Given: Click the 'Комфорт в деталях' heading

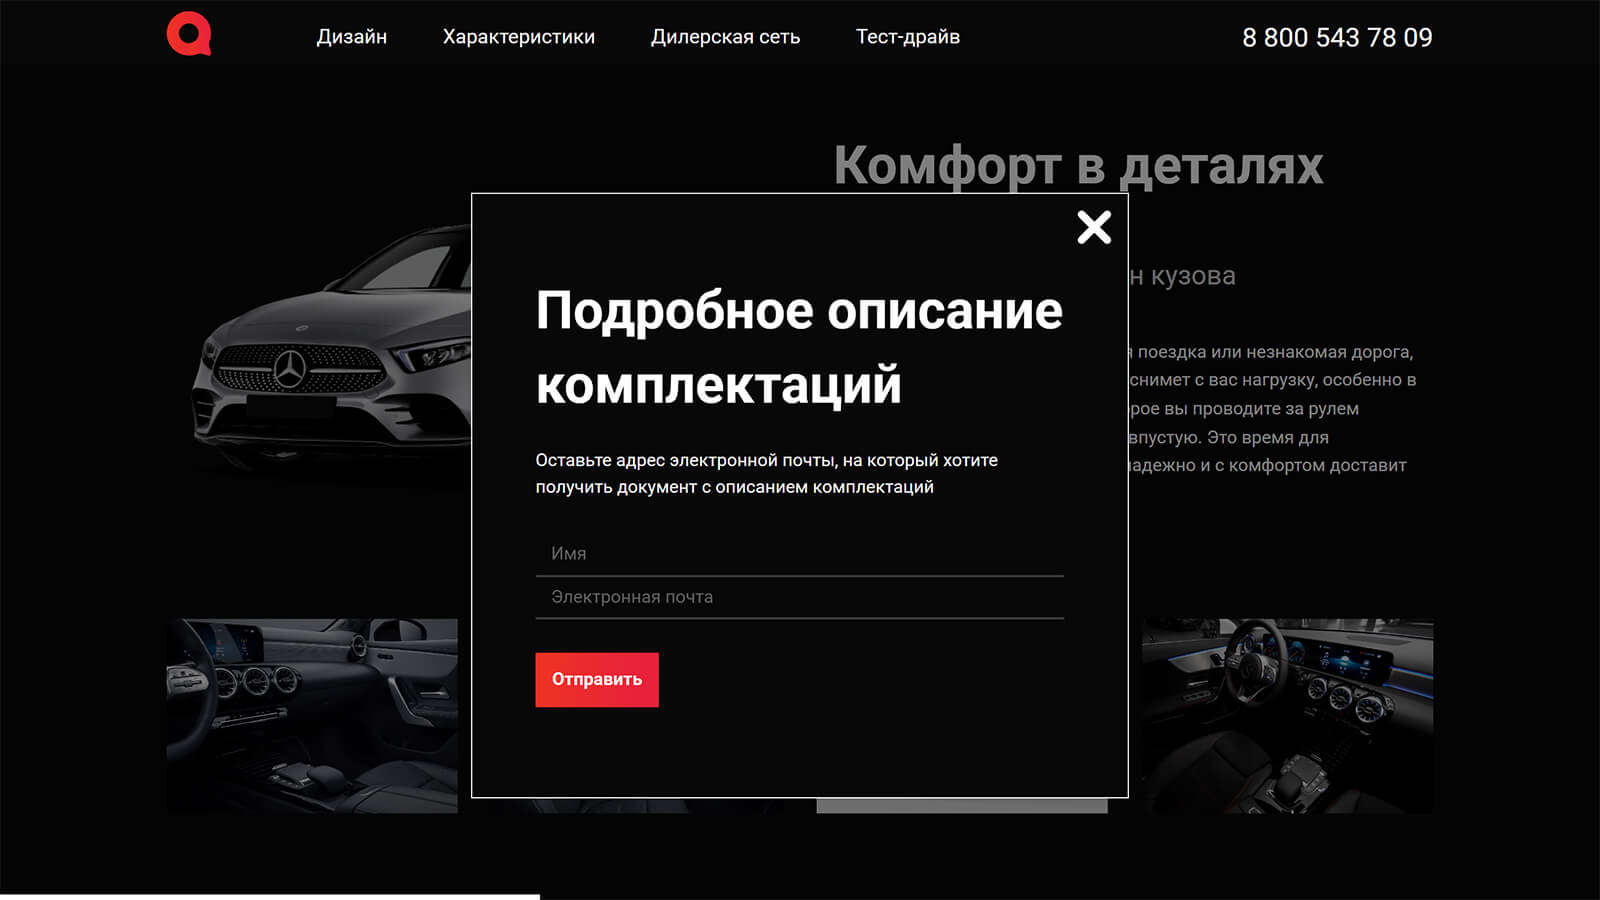Looking at the screenshot, I should coord(1079,165).
